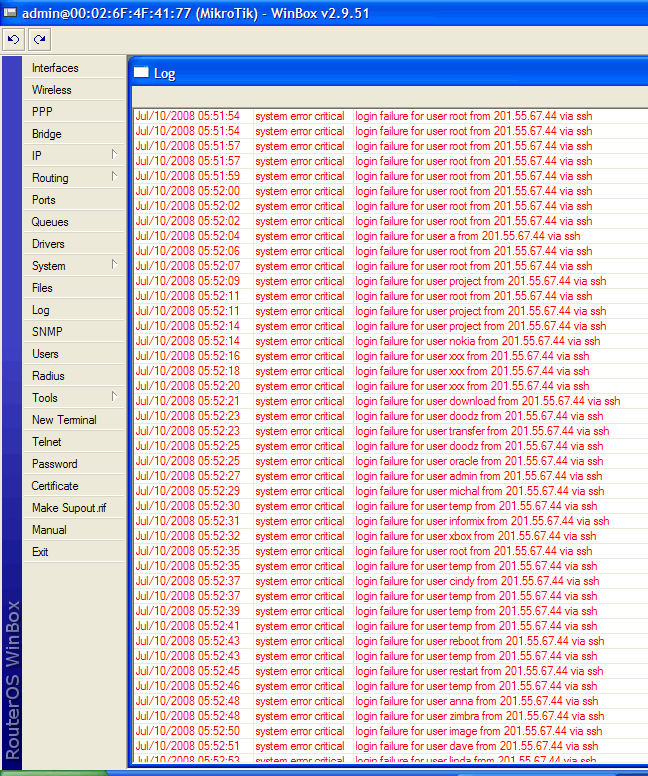The image size is (648, 776).
Task: Open Users from the sidebar
Action: pos(74,354)
